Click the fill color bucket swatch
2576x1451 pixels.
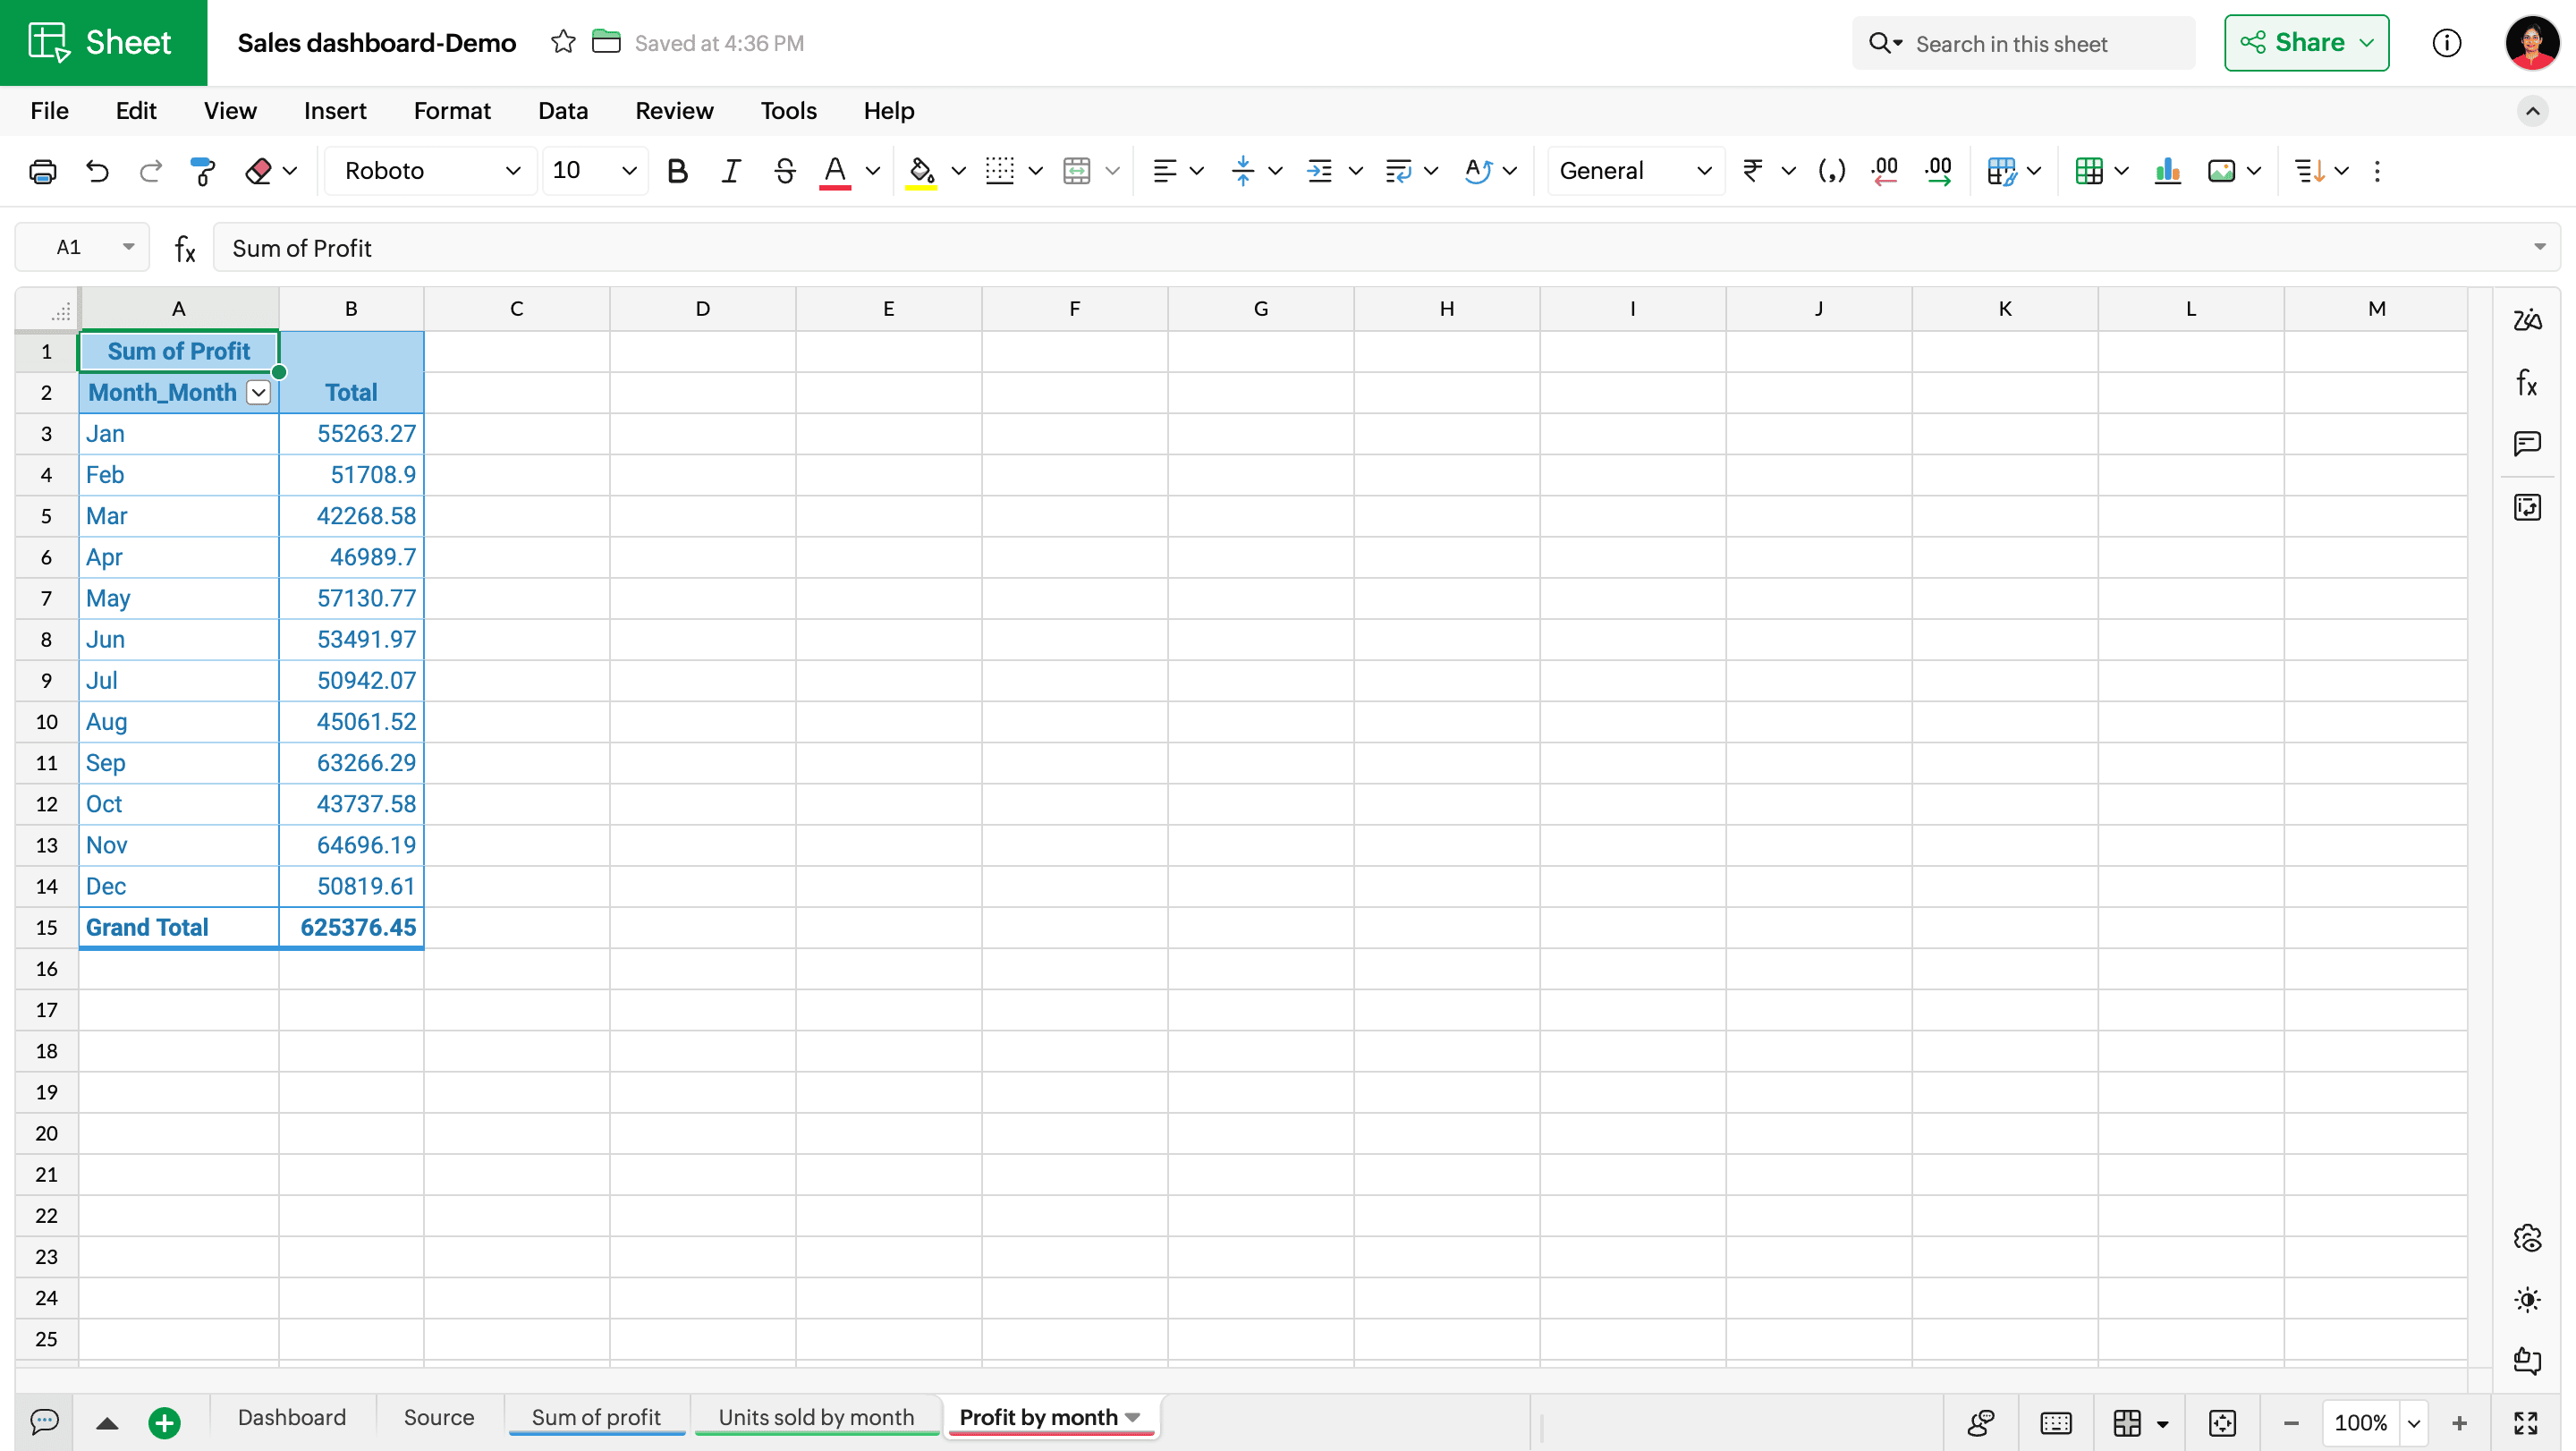[921, 171]
